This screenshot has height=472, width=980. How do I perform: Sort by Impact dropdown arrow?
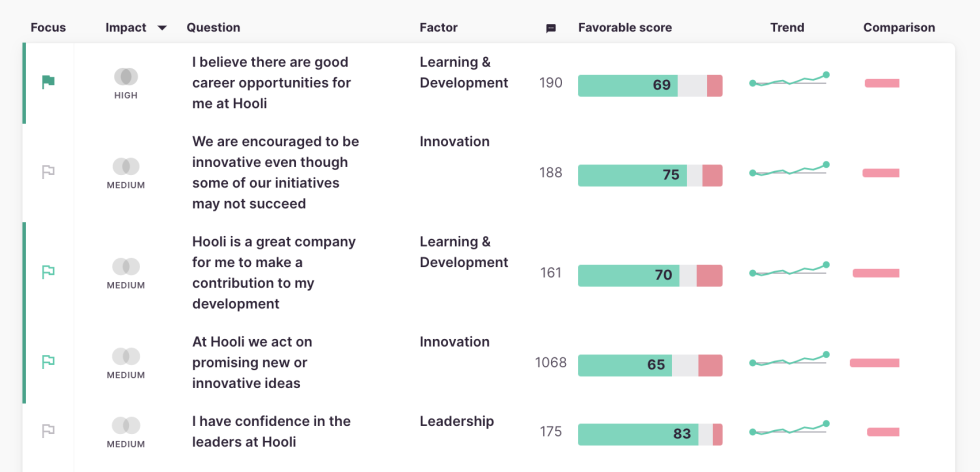pyautogui.click(x=162, y=28)
